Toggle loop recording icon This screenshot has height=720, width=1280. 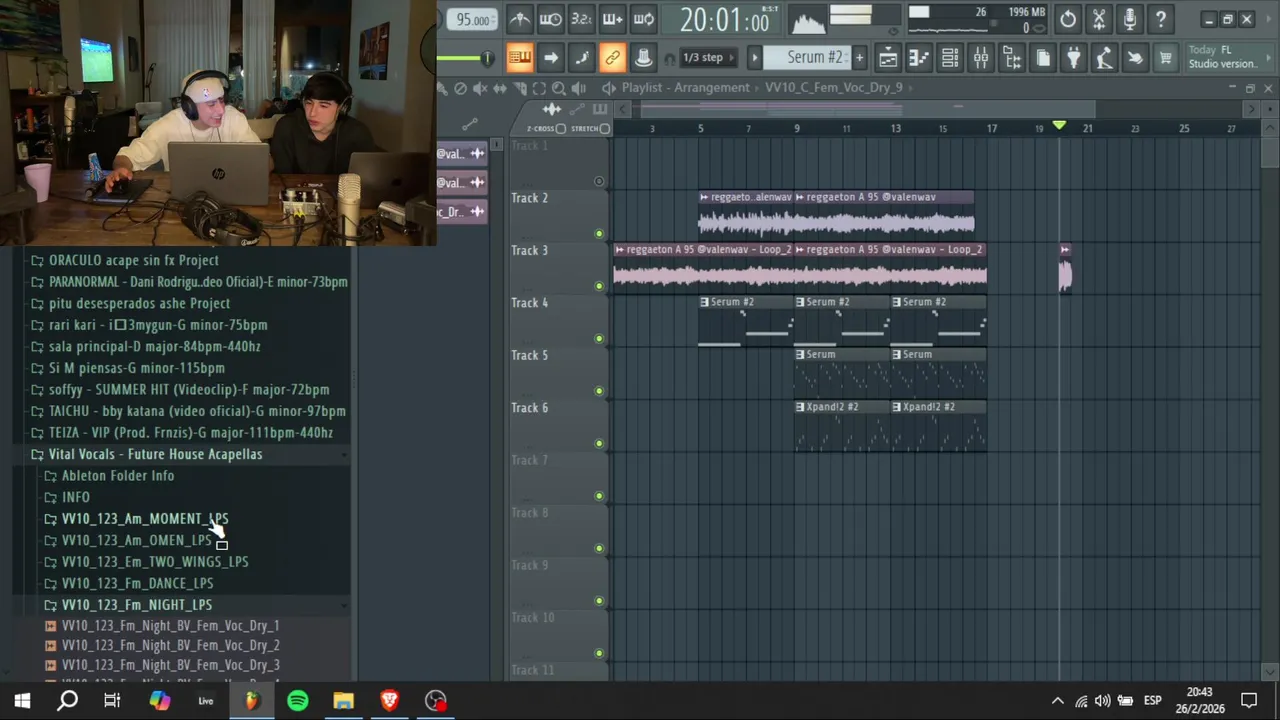tap(644, 19)
